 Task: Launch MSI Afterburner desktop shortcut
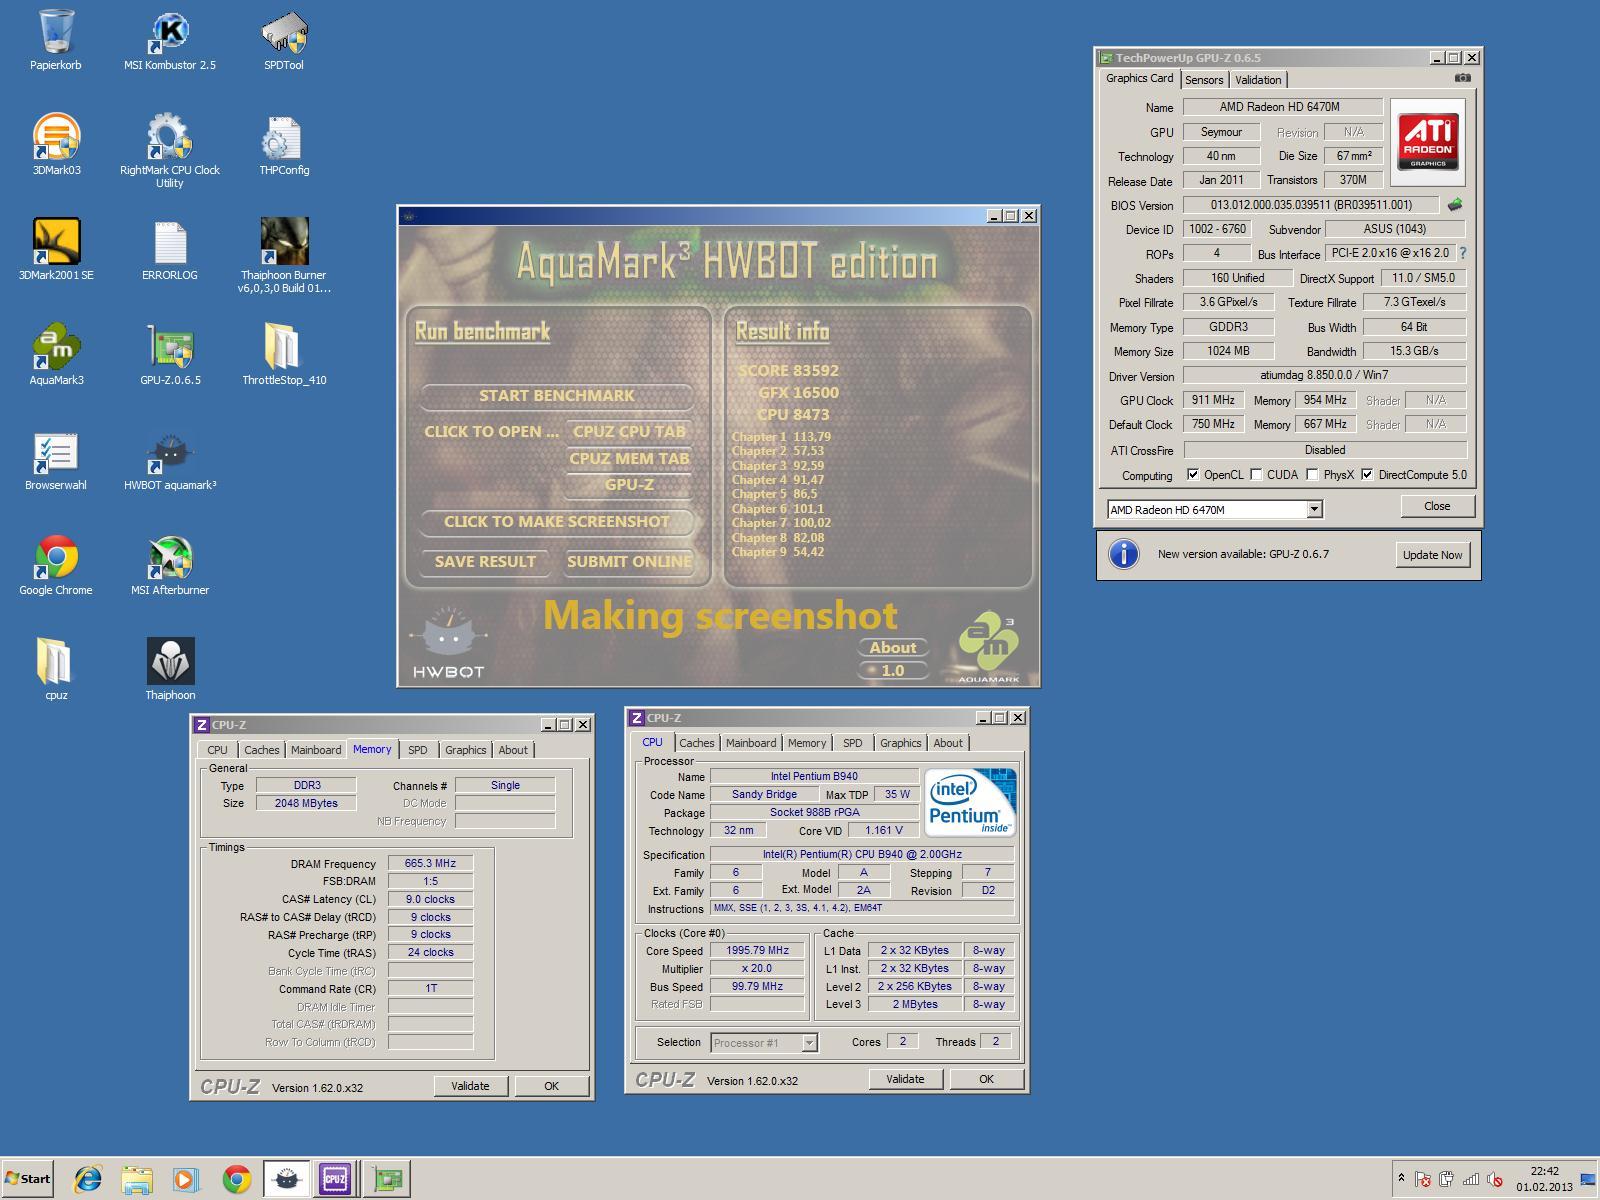pyautogui.click(x=170, y=565)
